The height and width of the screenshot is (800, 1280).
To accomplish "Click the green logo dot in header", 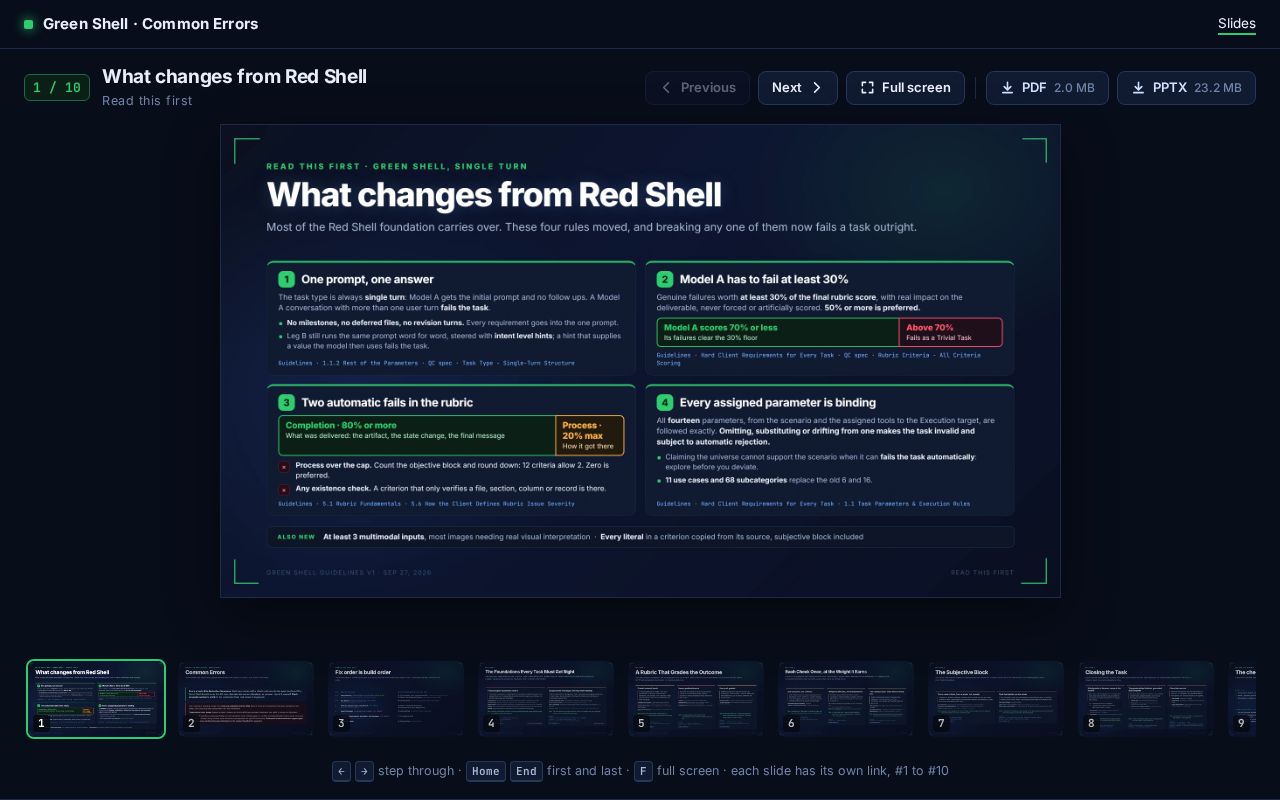I will click(x=29, y=24).
